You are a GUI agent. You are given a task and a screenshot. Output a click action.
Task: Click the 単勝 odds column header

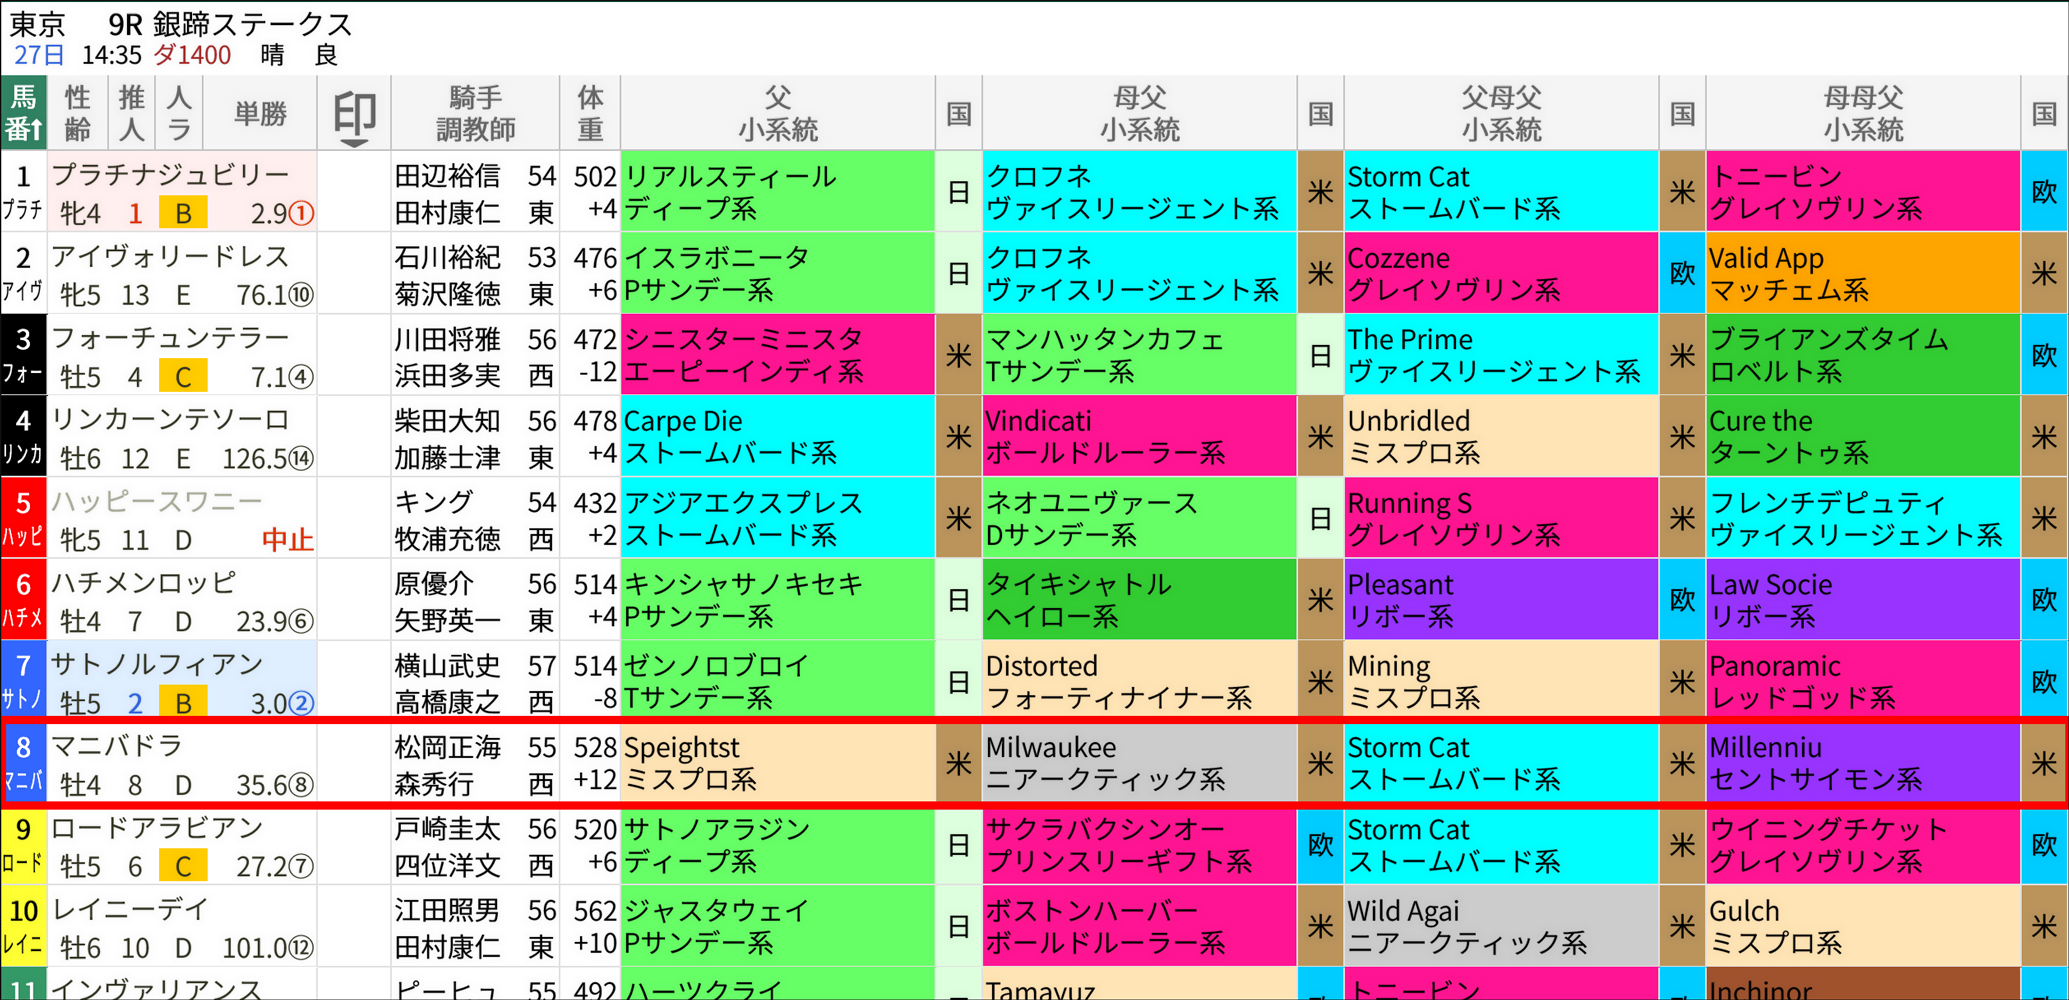click(260, 113)
